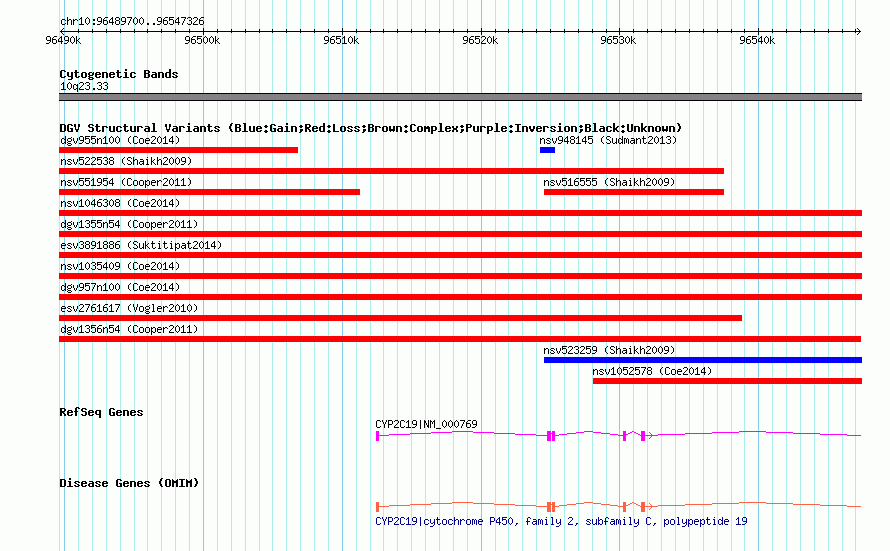Click dgv957n100 (Coe2014) label
The width and height of the screenshot is (890, 551).
coord(120,287)
